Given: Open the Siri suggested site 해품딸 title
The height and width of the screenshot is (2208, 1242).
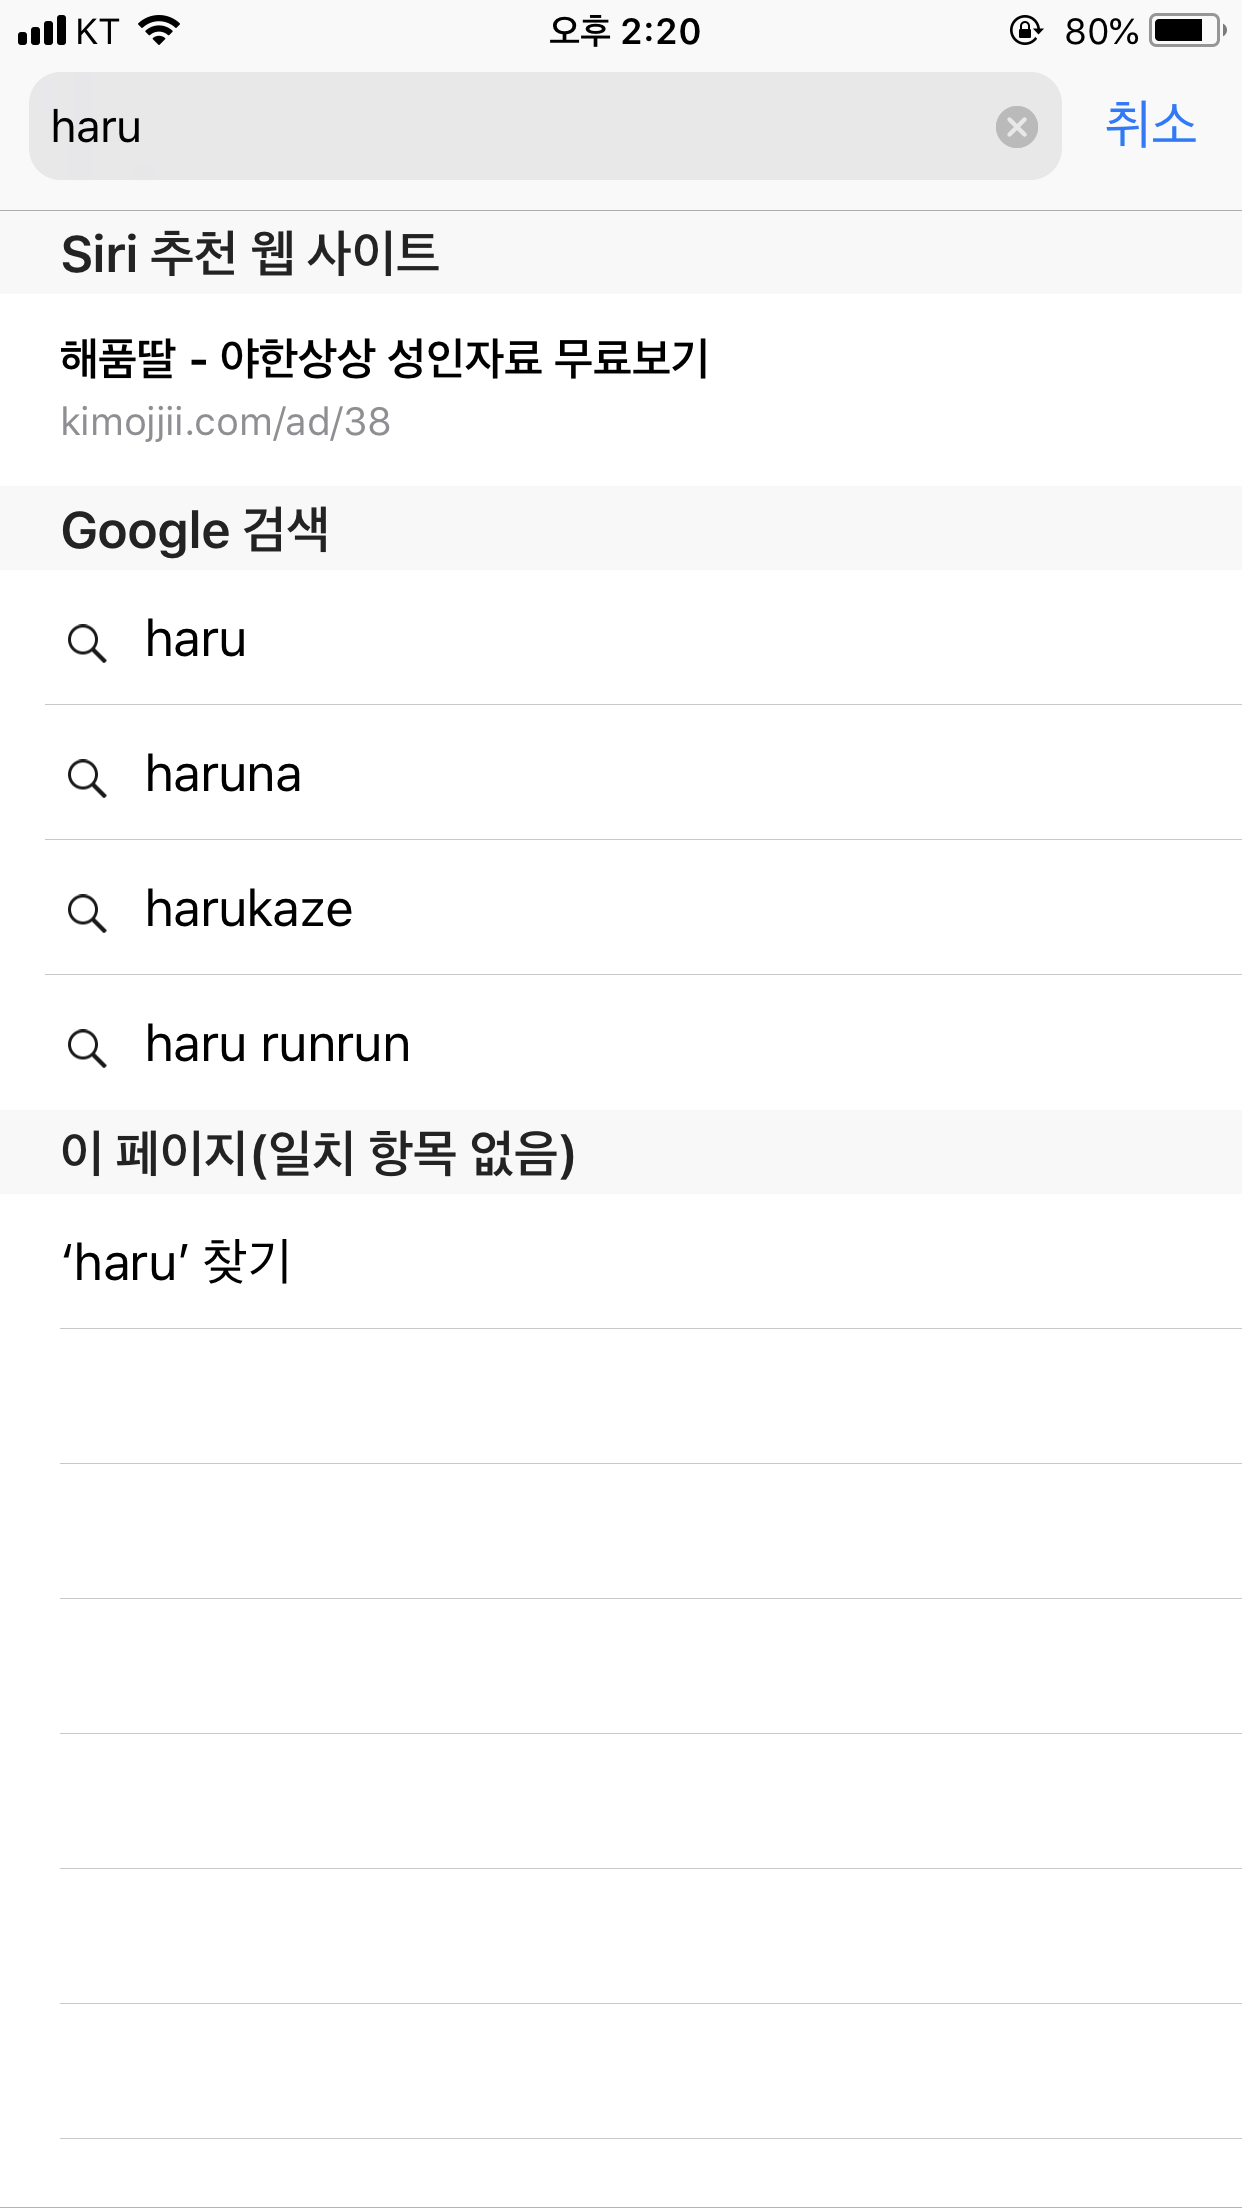Looking at the screenshot, I should [385, 358].
